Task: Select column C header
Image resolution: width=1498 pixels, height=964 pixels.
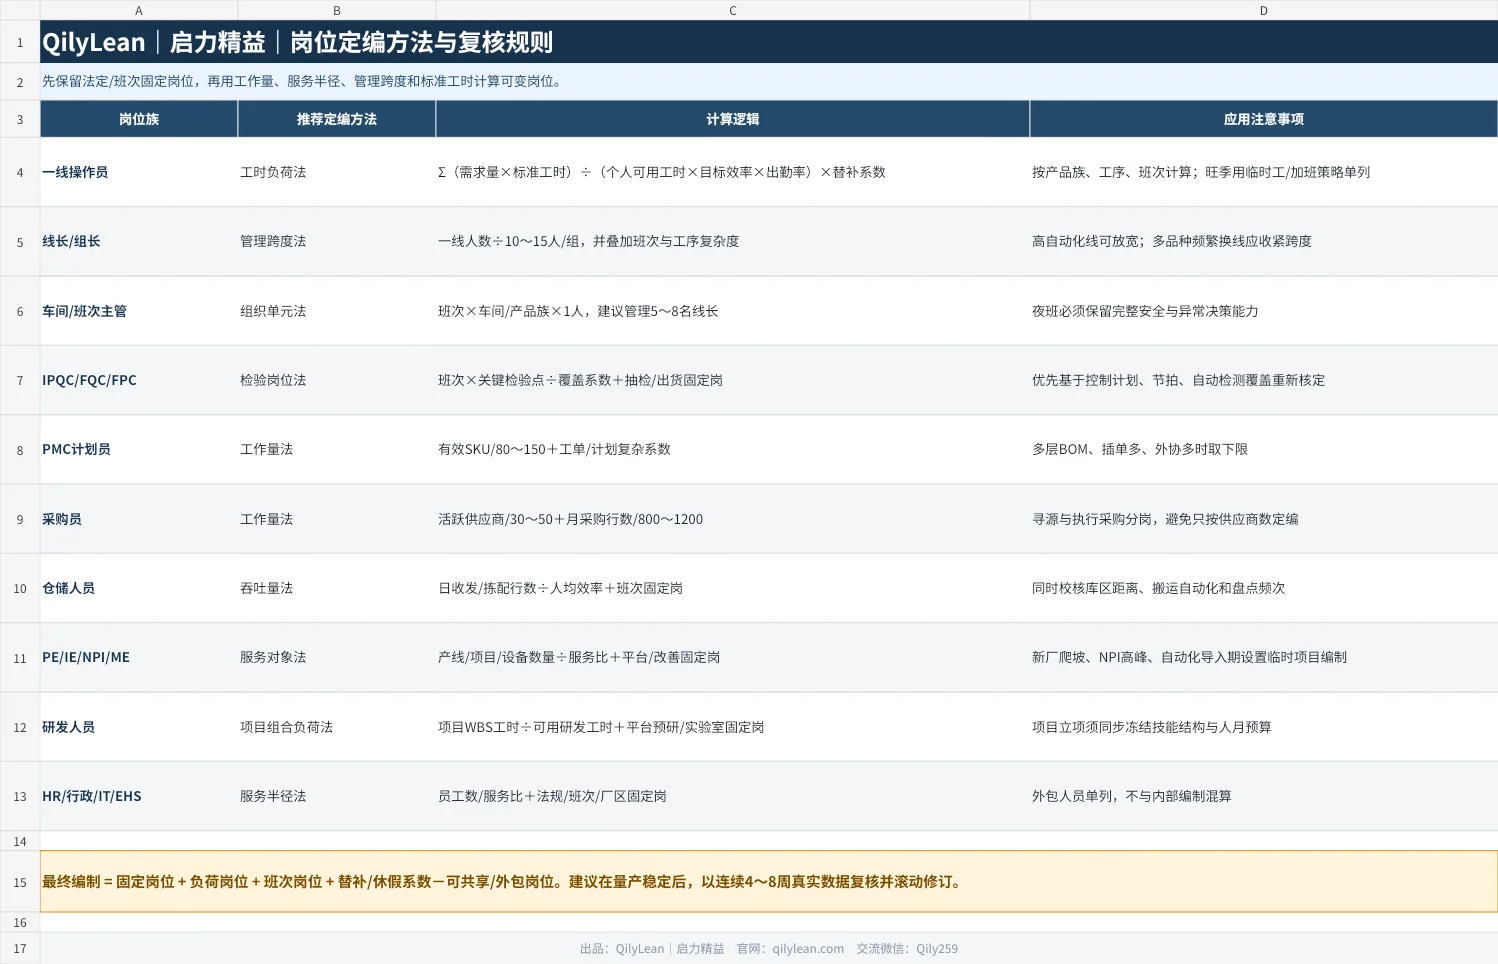Action: 733,10
